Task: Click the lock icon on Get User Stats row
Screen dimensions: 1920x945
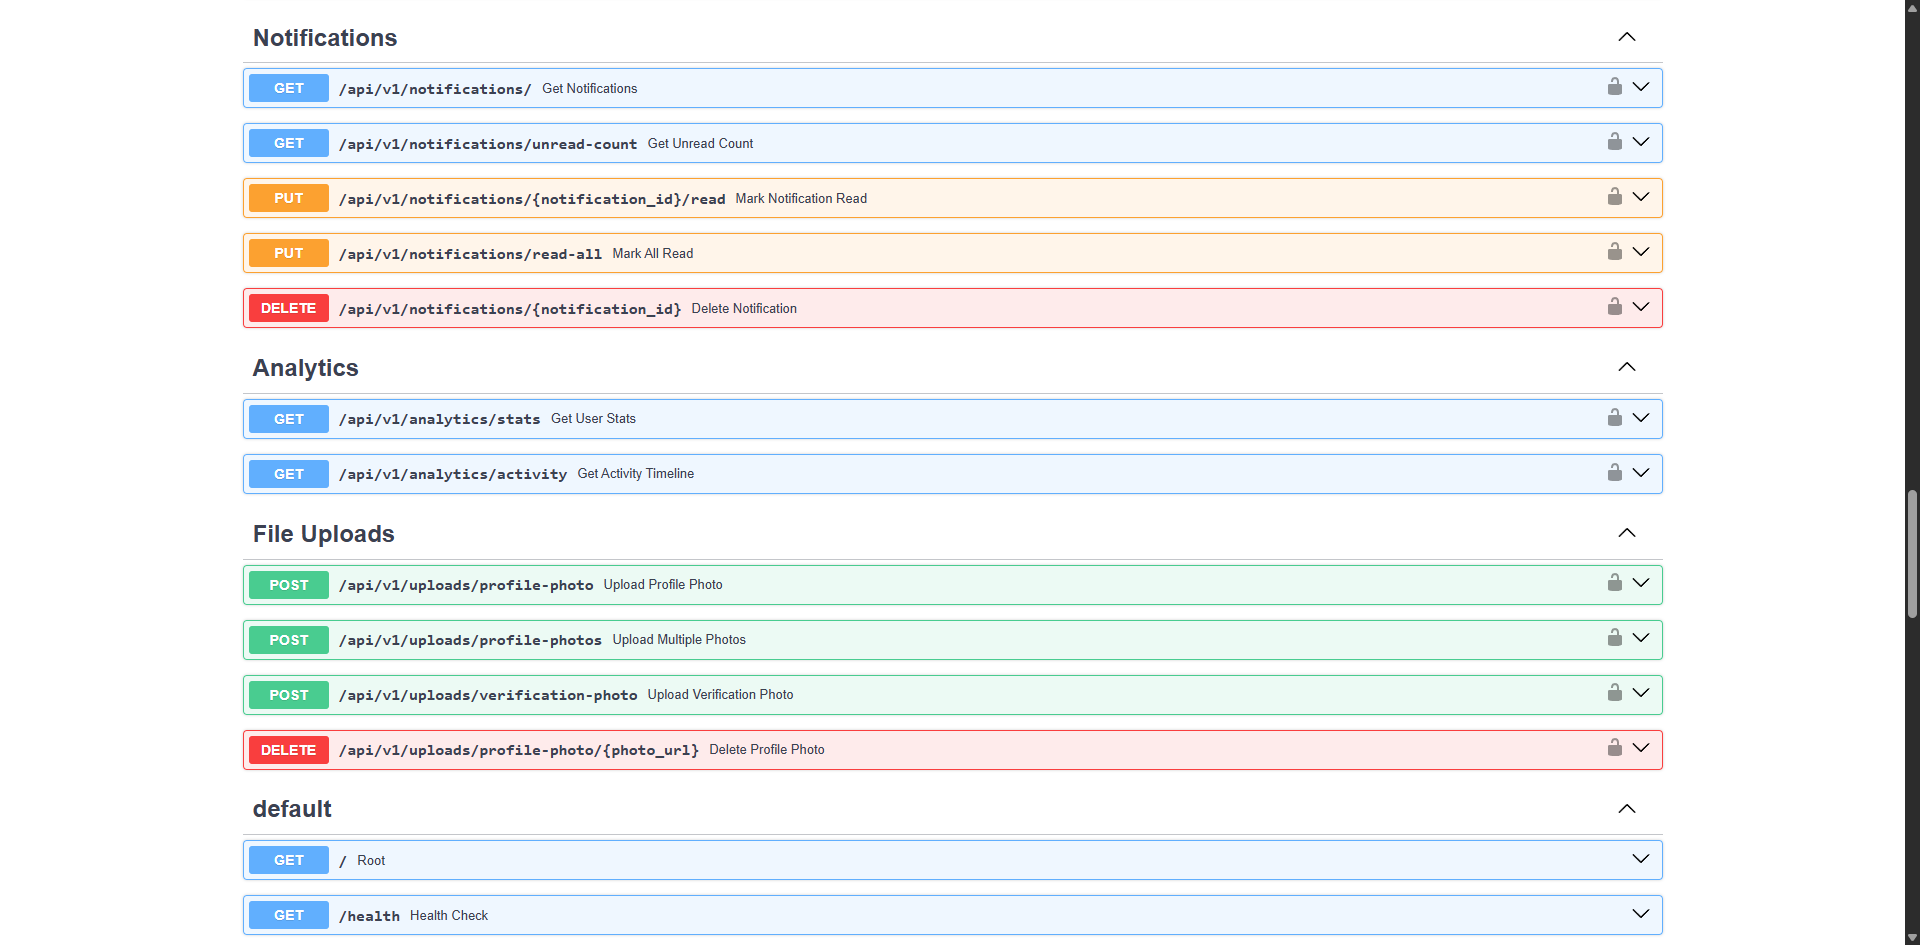Action: coord(1614,418)
